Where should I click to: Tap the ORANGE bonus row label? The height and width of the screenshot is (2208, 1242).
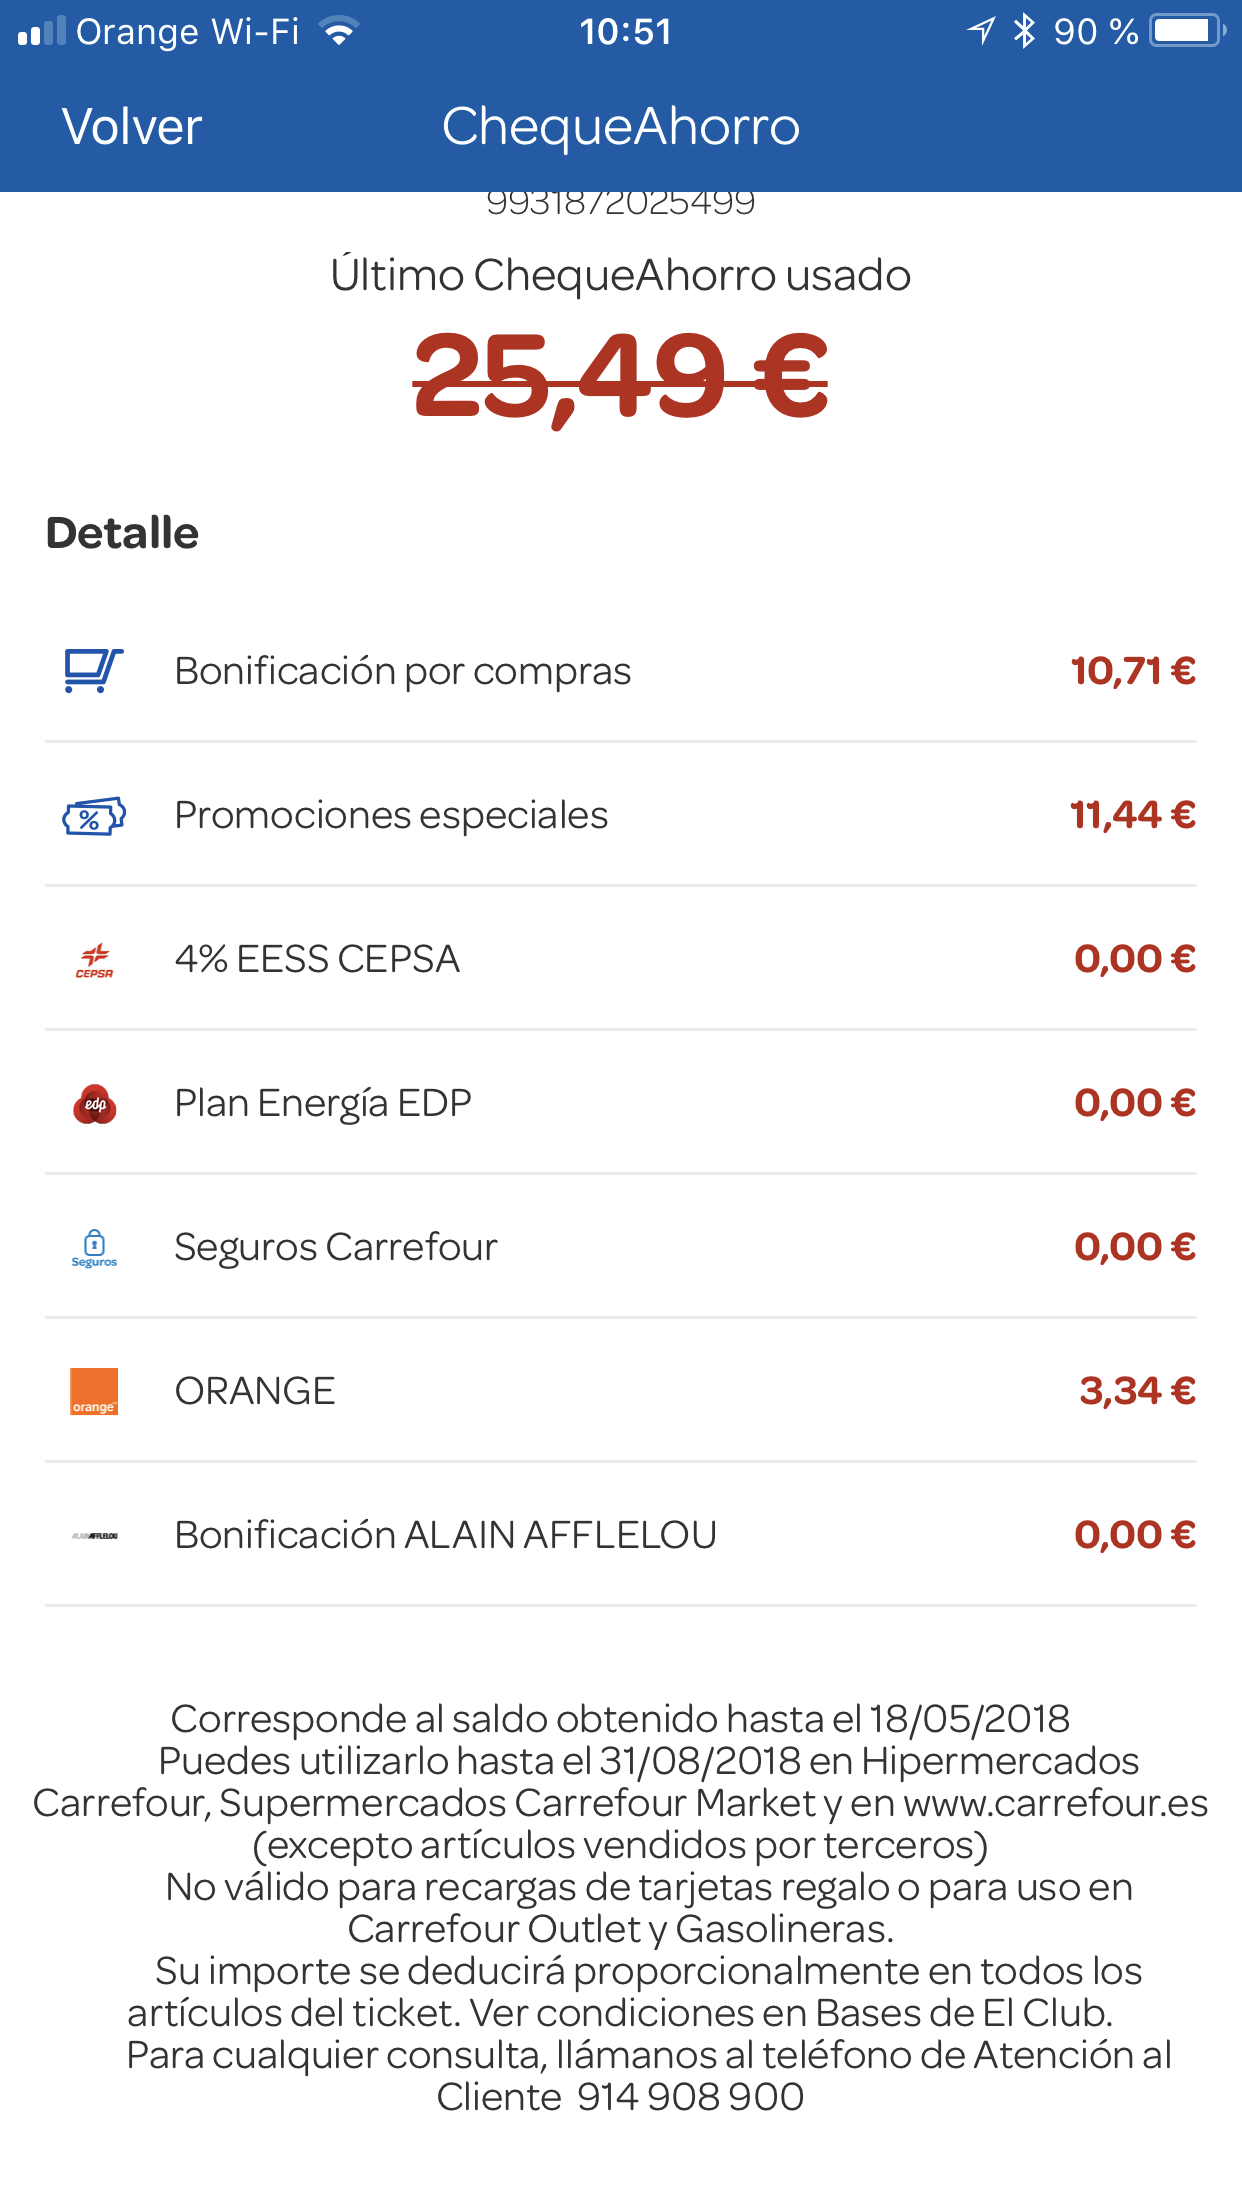point(255,1391)
